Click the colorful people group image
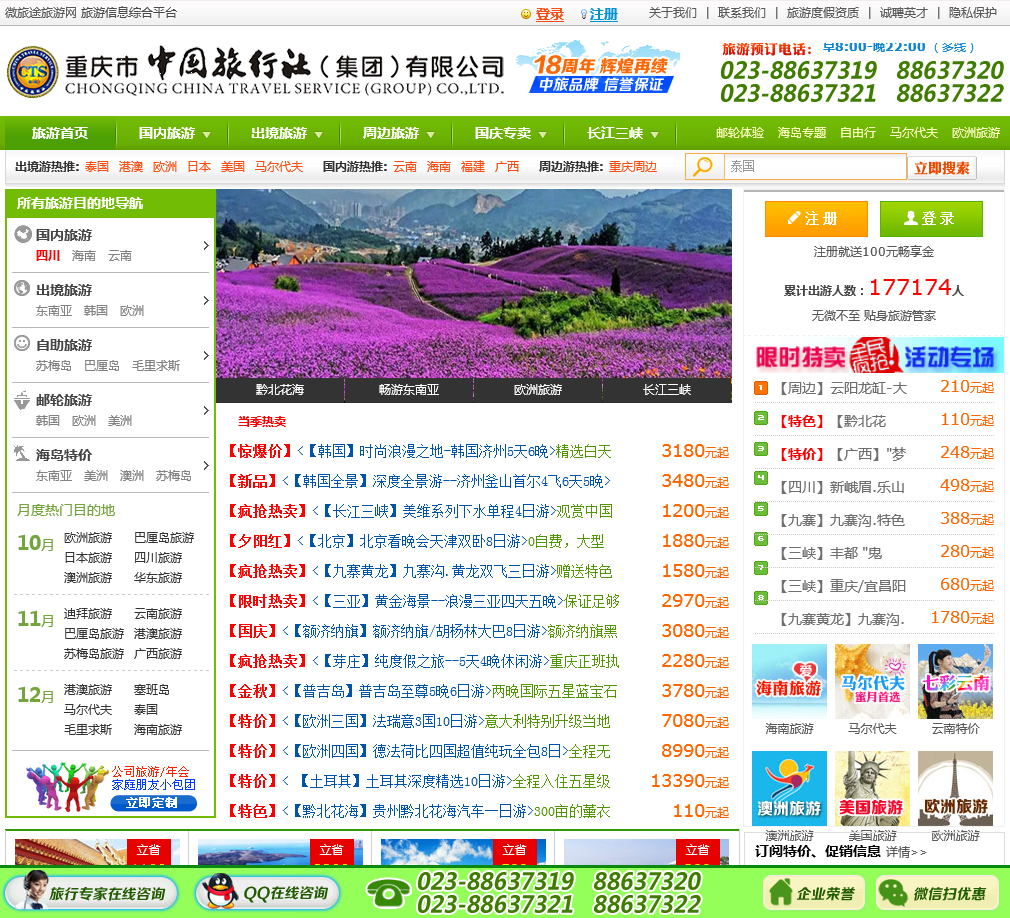Viewport: 1010px width, 918px height. click(67, 787)
